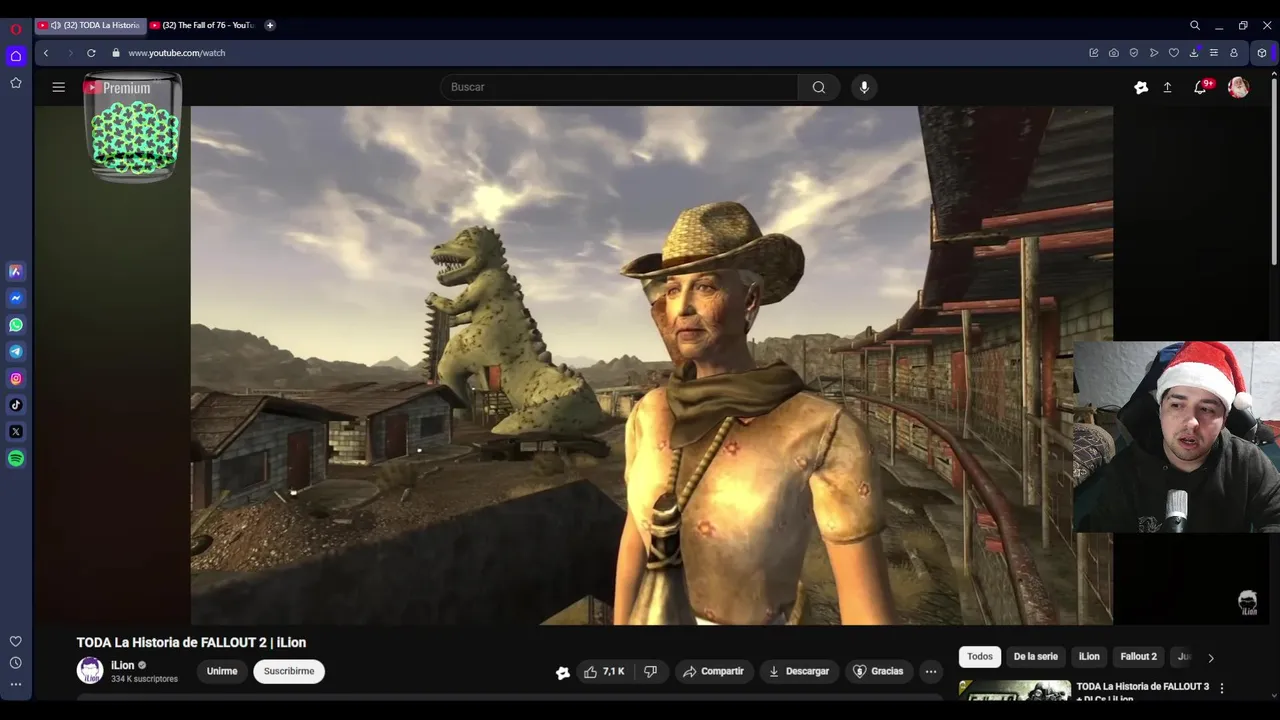Open browsing history clock in sidebar
The height and width of the screenshot is (720, 1280).
pos(16,663)
